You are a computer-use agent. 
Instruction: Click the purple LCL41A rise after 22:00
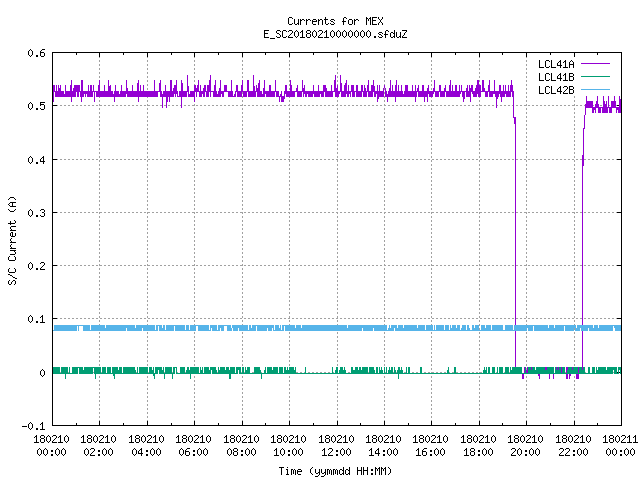tap(582, 245)
